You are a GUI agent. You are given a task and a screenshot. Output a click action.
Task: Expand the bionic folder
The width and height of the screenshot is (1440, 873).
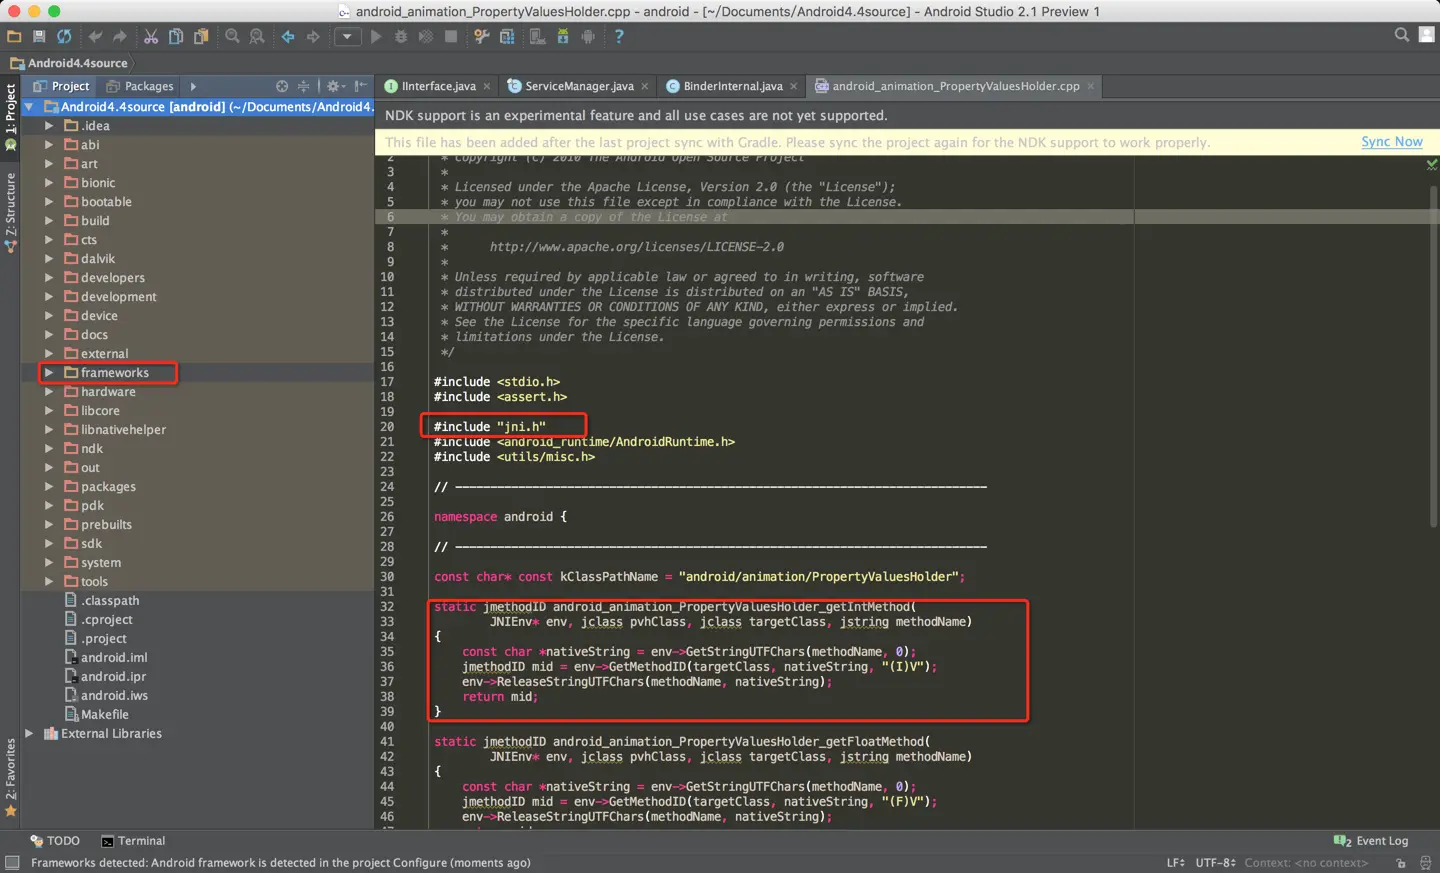click(x=49, y=183)
